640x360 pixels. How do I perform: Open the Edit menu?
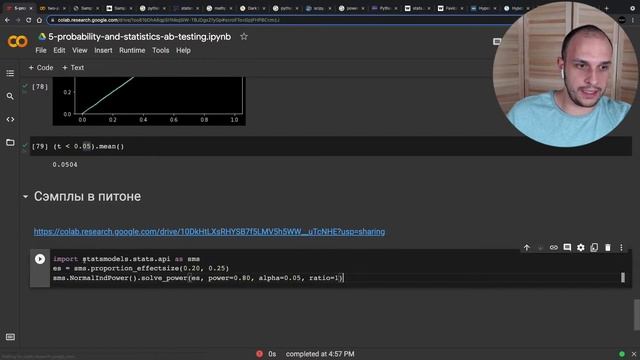pyautogui.click(x=59, y=50)
